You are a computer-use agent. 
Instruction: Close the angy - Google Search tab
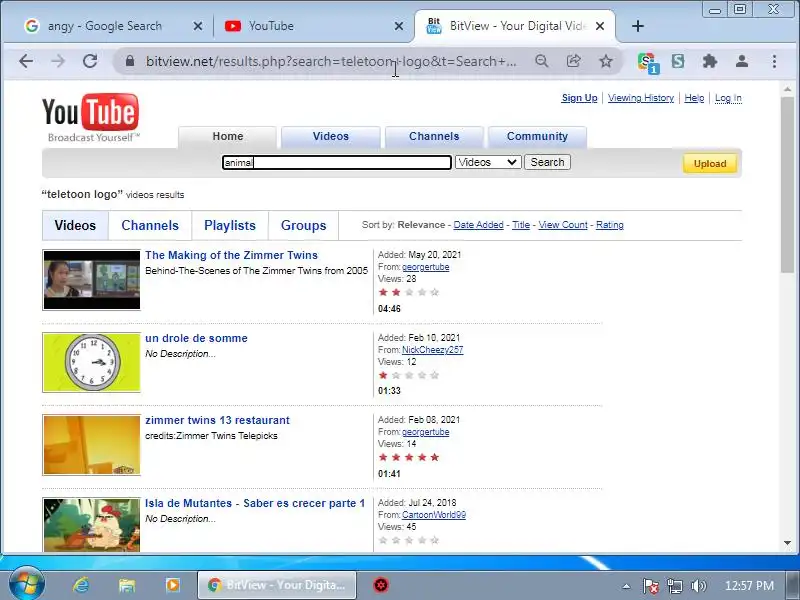pyautogui.click(x=197, y=26)
